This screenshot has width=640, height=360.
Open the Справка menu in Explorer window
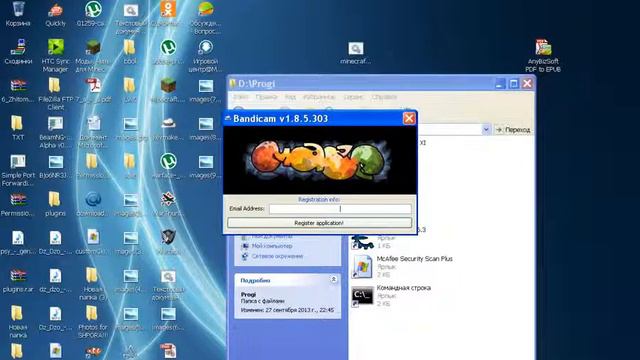pyautogui.click(x=384, y=97)
